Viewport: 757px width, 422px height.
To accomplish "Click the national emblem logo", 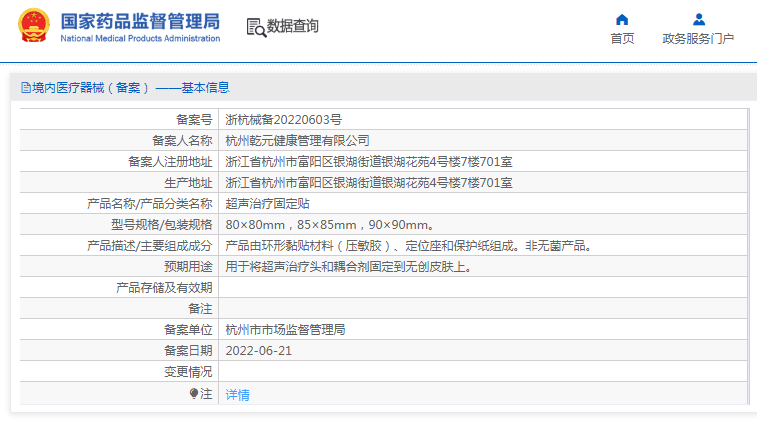I will click(34, 26).
